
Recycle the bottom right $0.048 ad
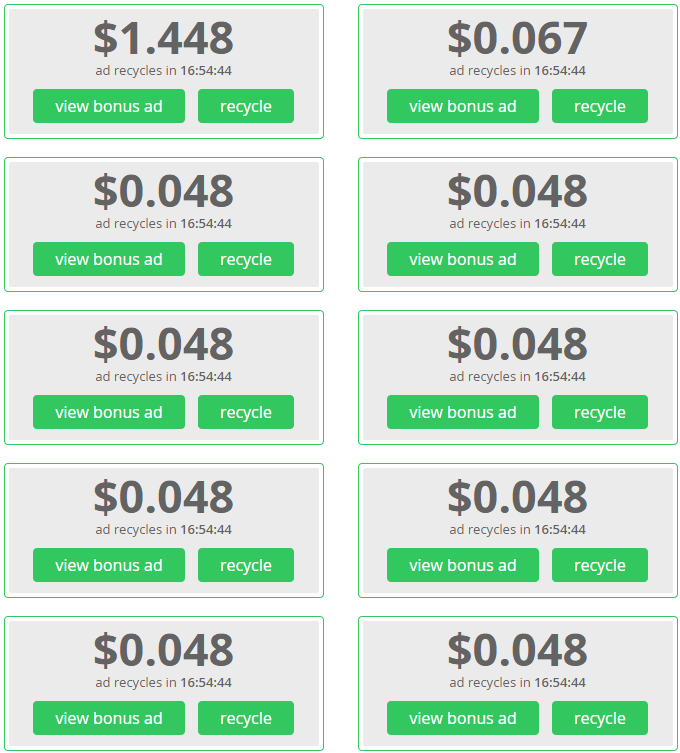click(600, 717)
